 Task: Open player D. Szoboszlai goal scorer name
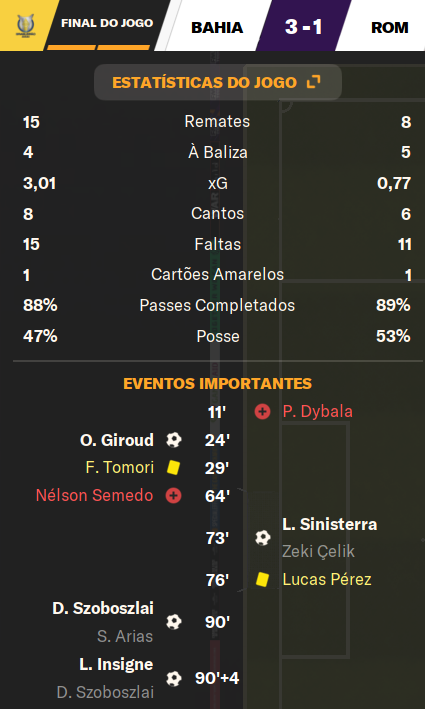point(103,608)
